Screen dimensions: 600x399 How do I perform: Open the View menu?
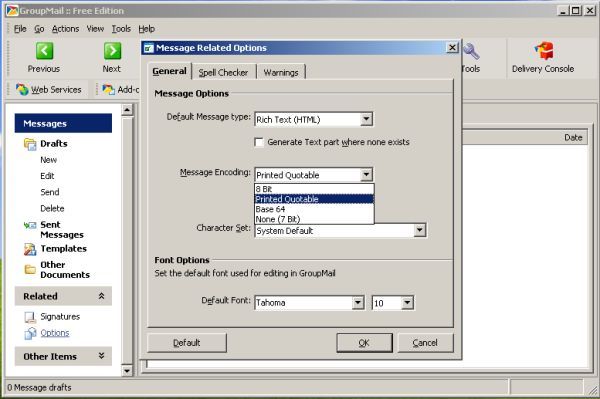tap(95, 29)
